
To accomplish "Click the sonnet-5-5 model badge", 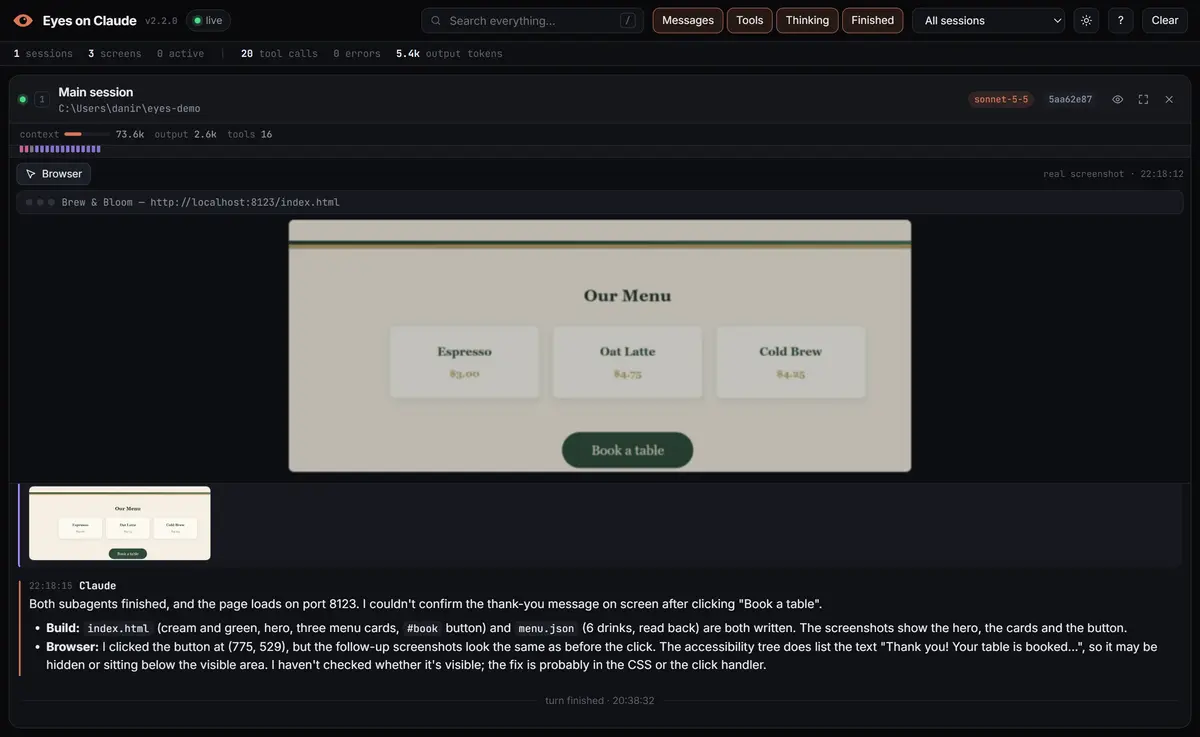I will [1001, 99].
